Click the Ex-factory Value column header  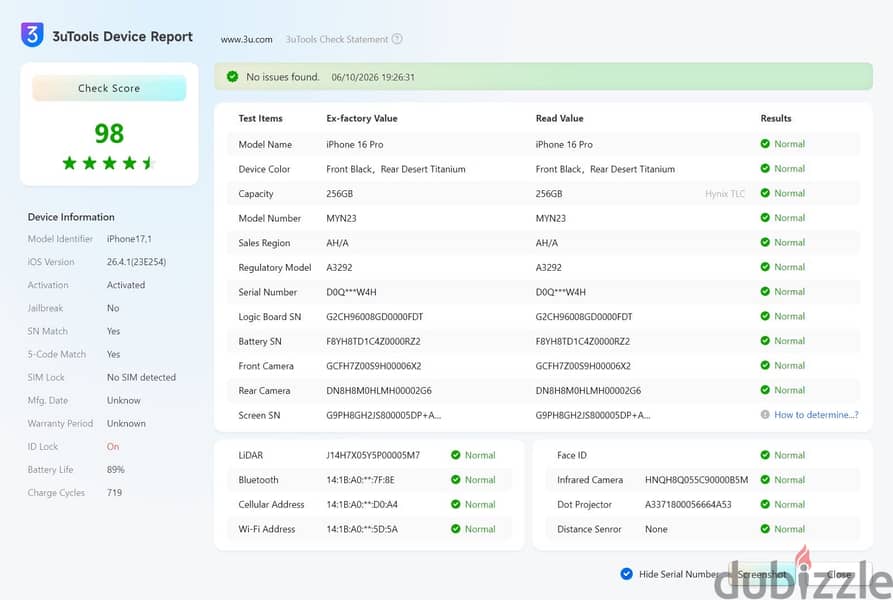(x=362, y=118)
